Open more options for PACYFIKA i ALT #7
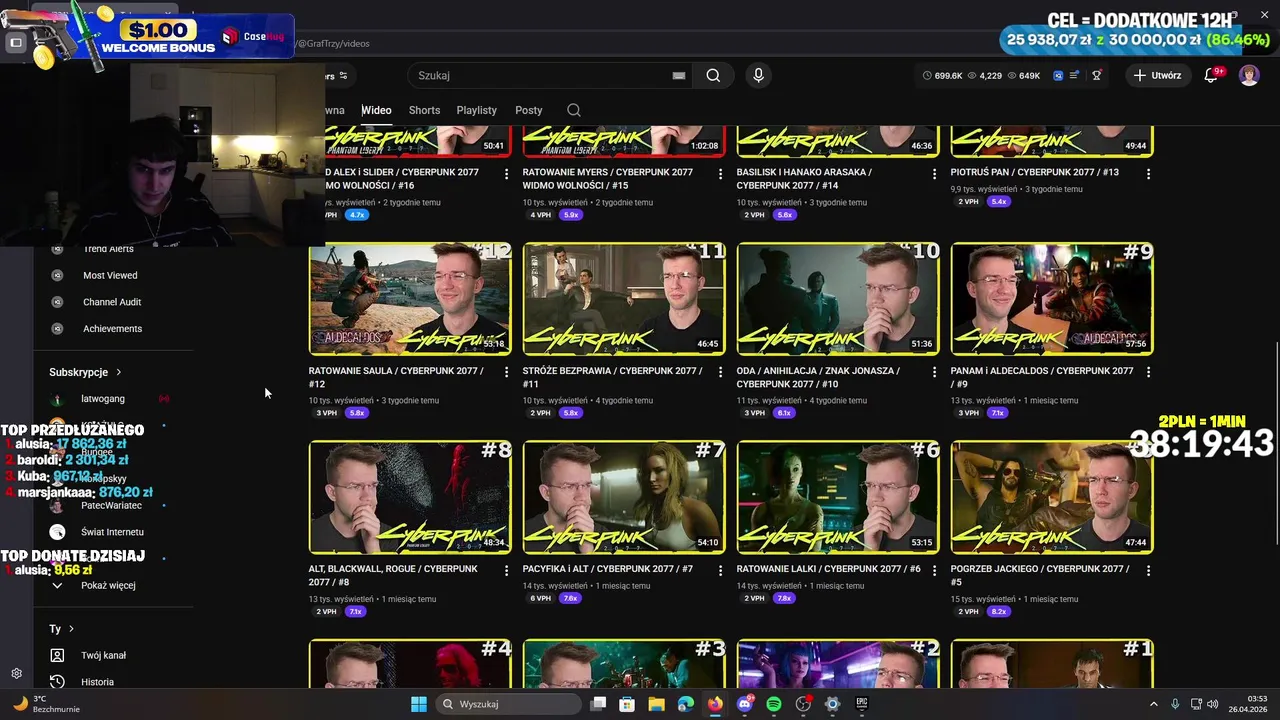This screenshot has height=720, width=1280. point(720,570)
